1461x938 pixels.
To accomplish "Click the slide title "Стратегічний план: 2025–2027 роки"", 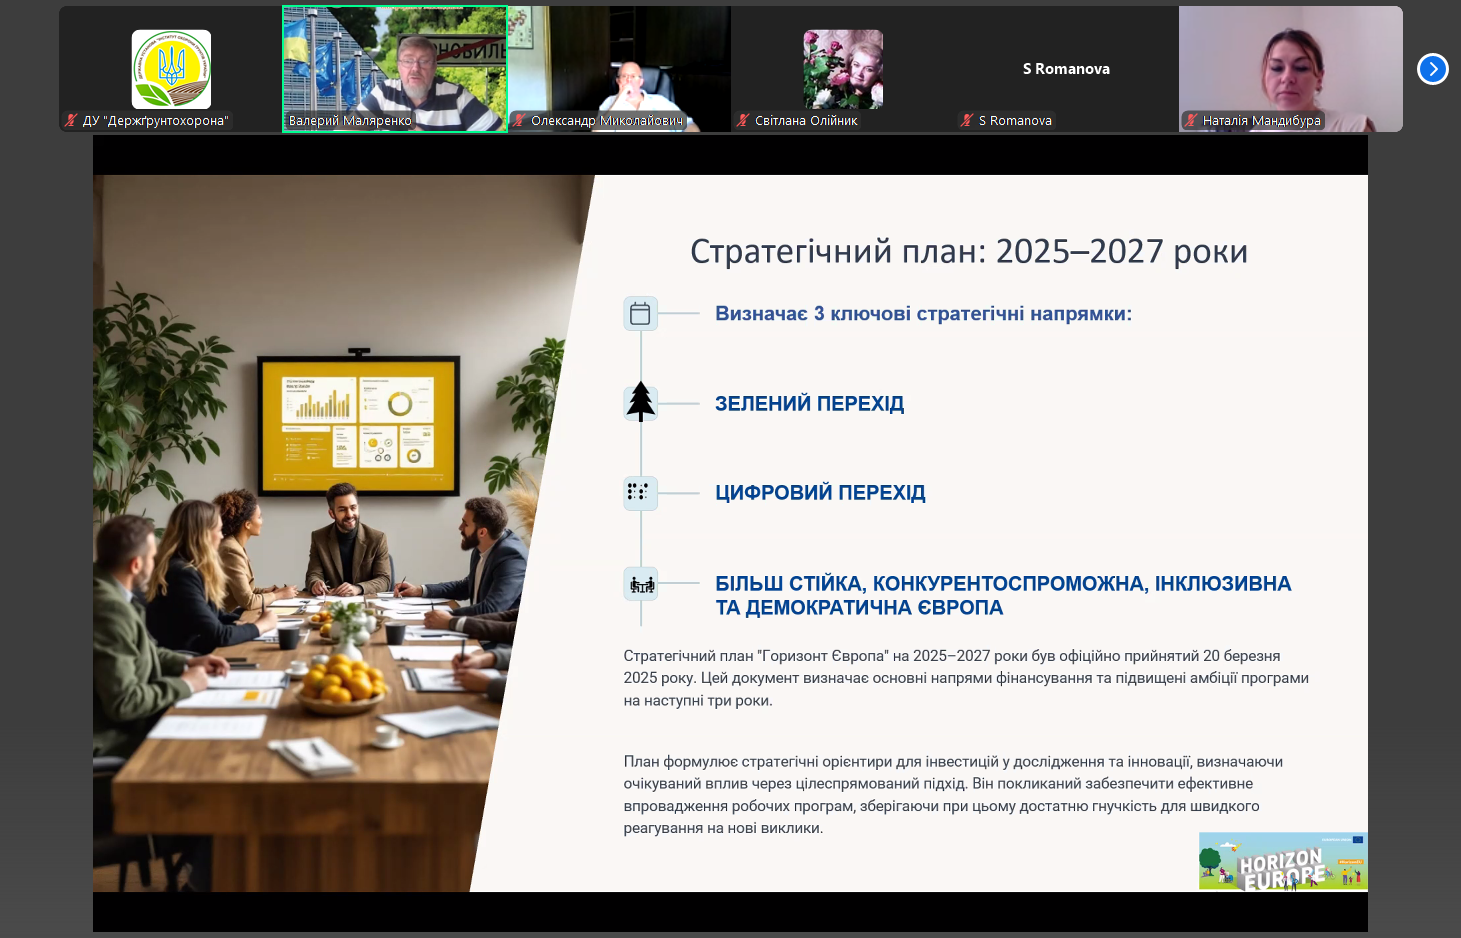I will click(x=969, y=251).
